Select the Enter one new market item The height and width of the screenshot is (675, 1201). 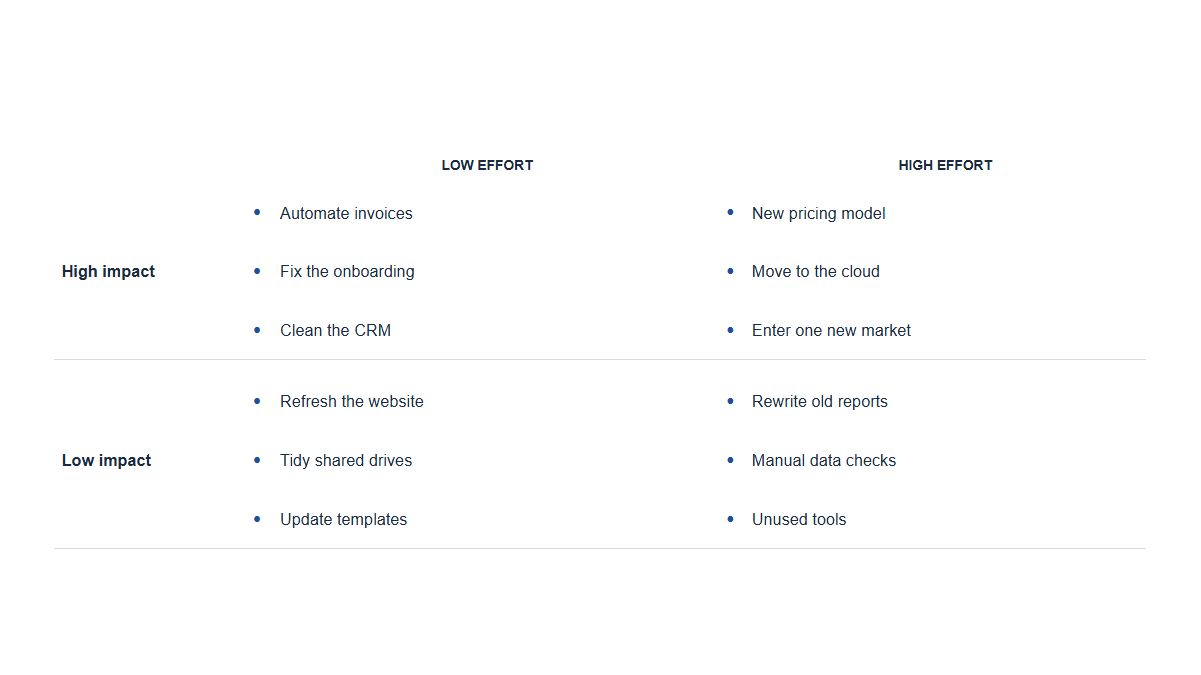831,330
